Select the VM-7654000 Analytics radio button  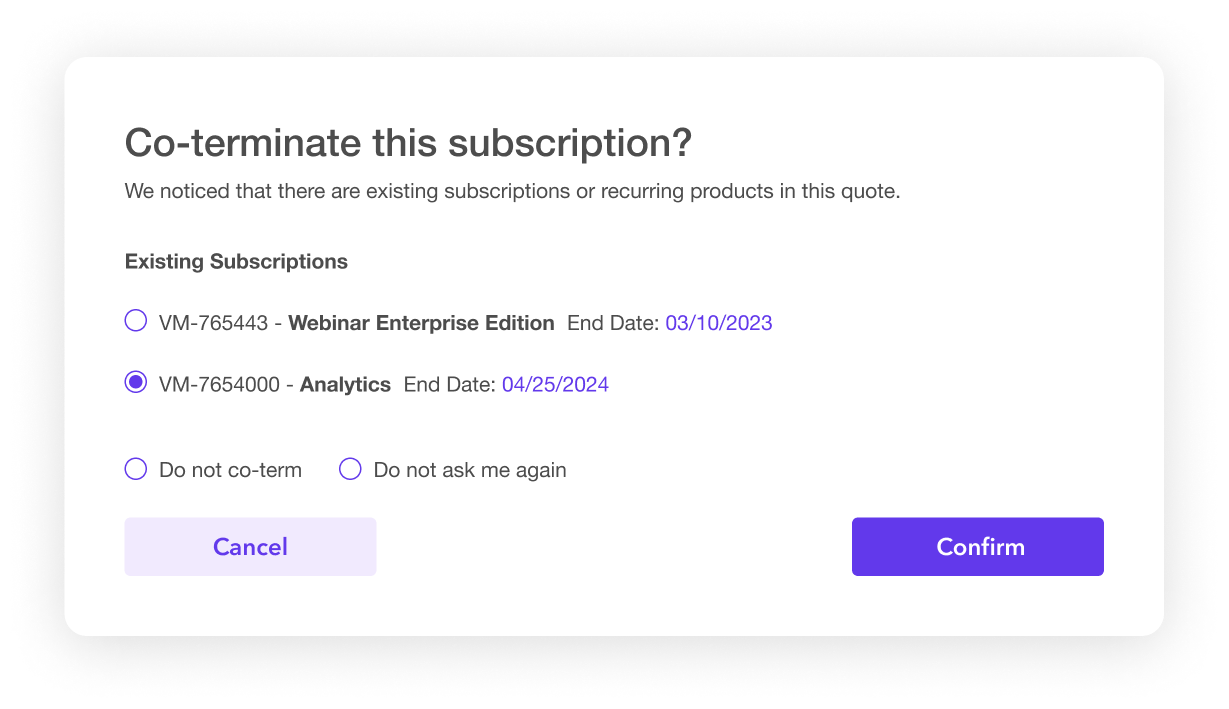(x=135, y=383)
